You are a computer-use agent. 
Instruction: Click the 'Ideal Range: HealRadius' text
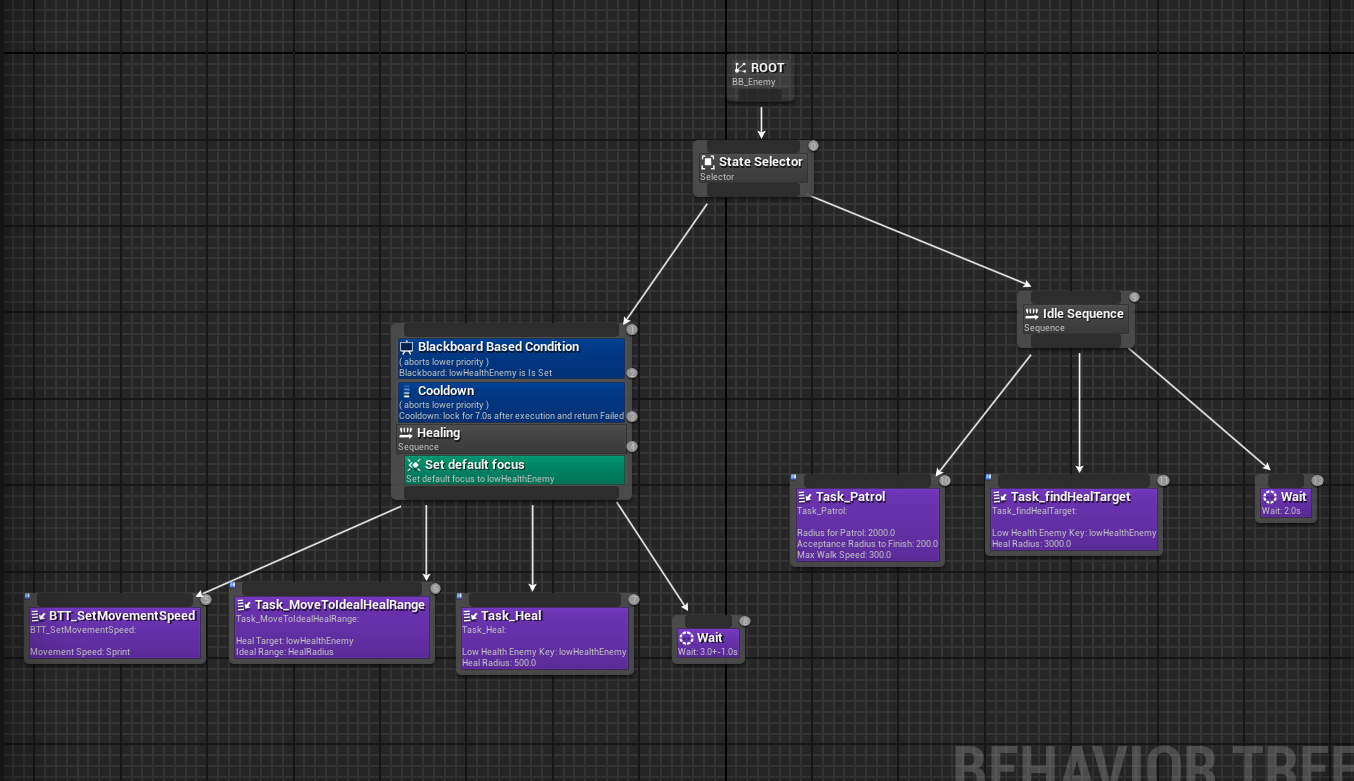tap(285, 652)
